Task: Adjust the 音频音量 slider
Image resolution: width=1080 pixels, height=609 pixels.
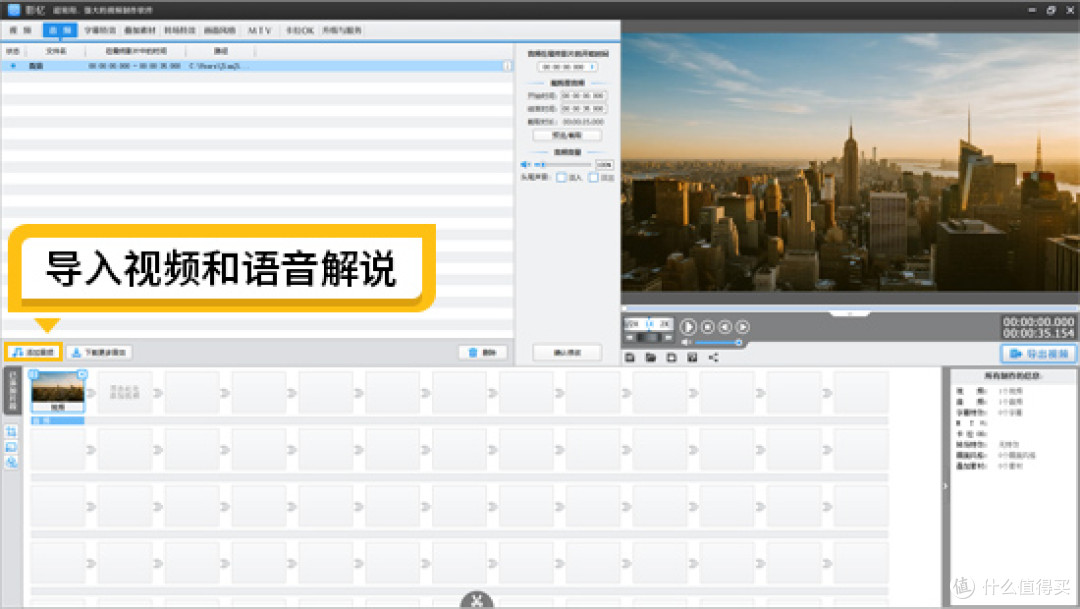Action: pos(563,165)
